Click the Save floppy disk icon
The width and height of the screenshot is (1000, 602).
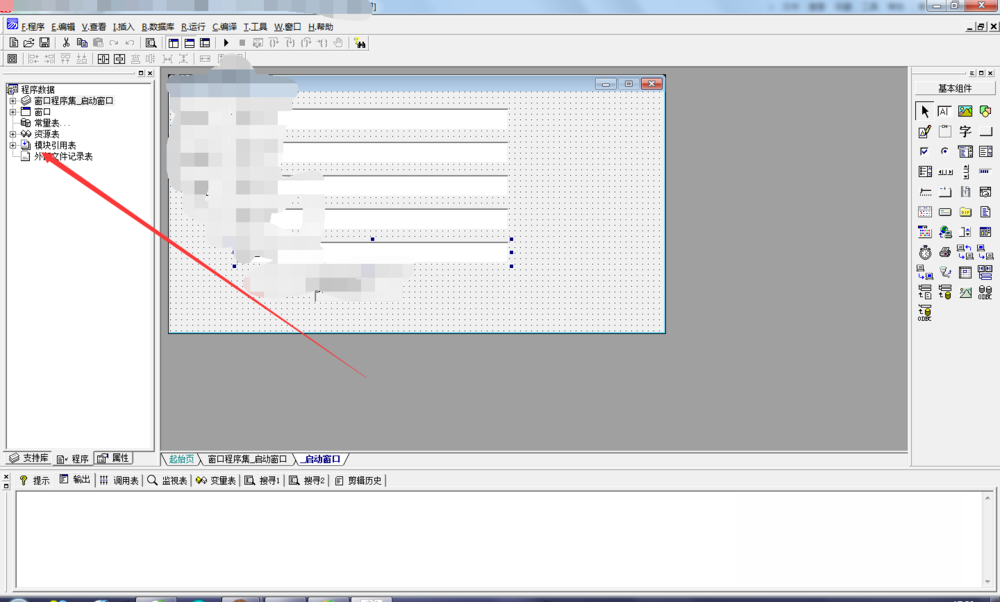pos(44,43)
